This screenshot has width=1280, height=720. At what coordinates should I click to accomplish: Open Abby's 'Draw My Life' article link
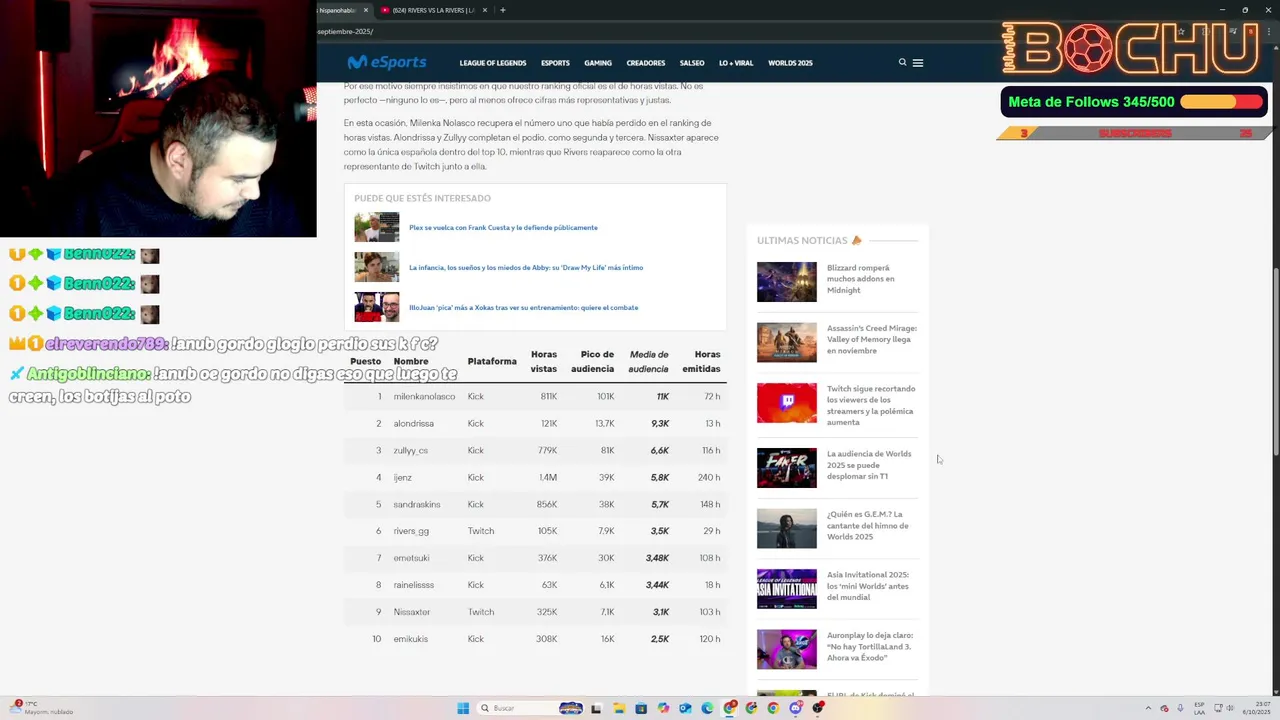526,267
